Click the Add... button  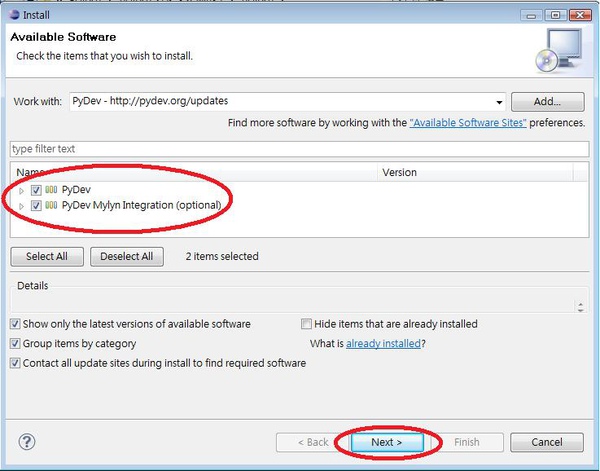coord(548,102)
